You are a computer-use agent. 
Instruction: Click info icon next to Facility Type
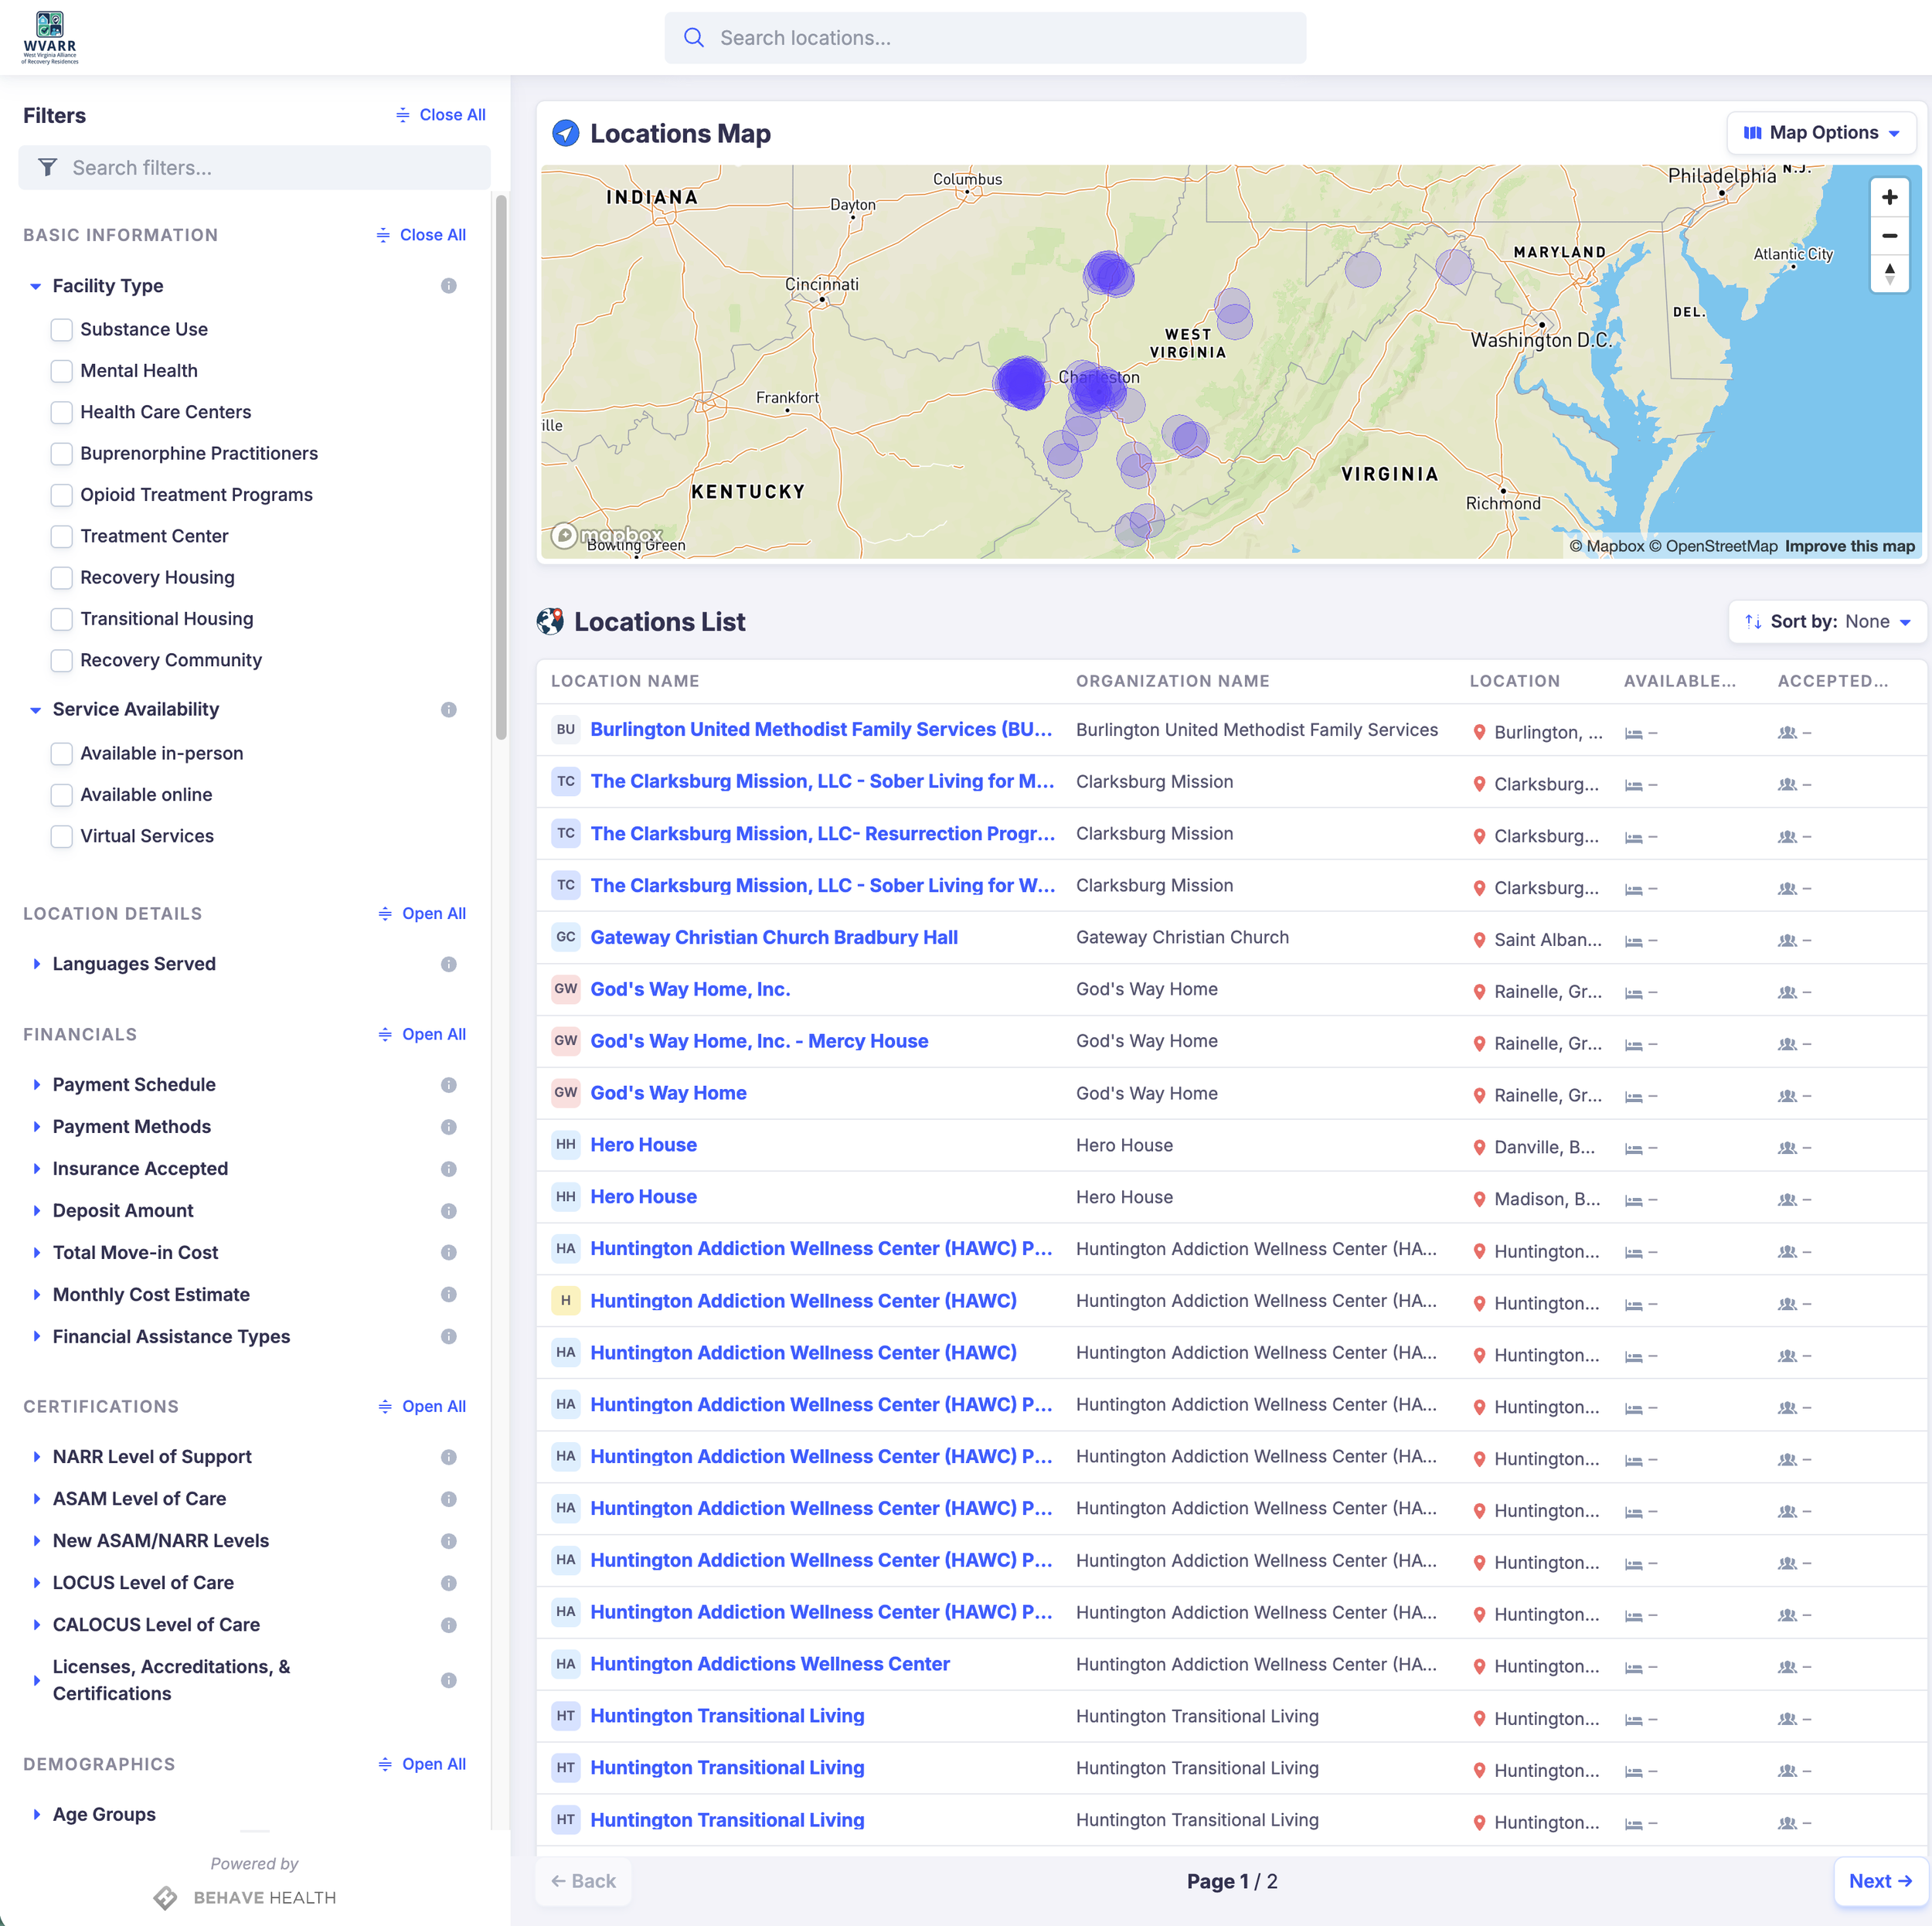(x=448, y=286)
